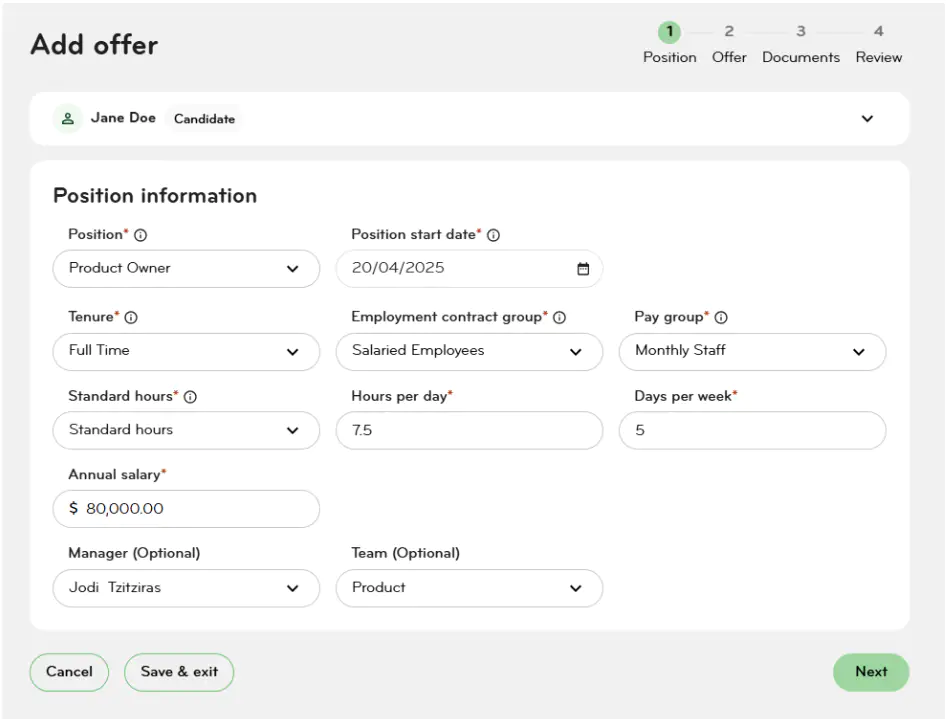Click the Position start date input field
Viewport: 946px width, 719px height.
tap(469, 269)
